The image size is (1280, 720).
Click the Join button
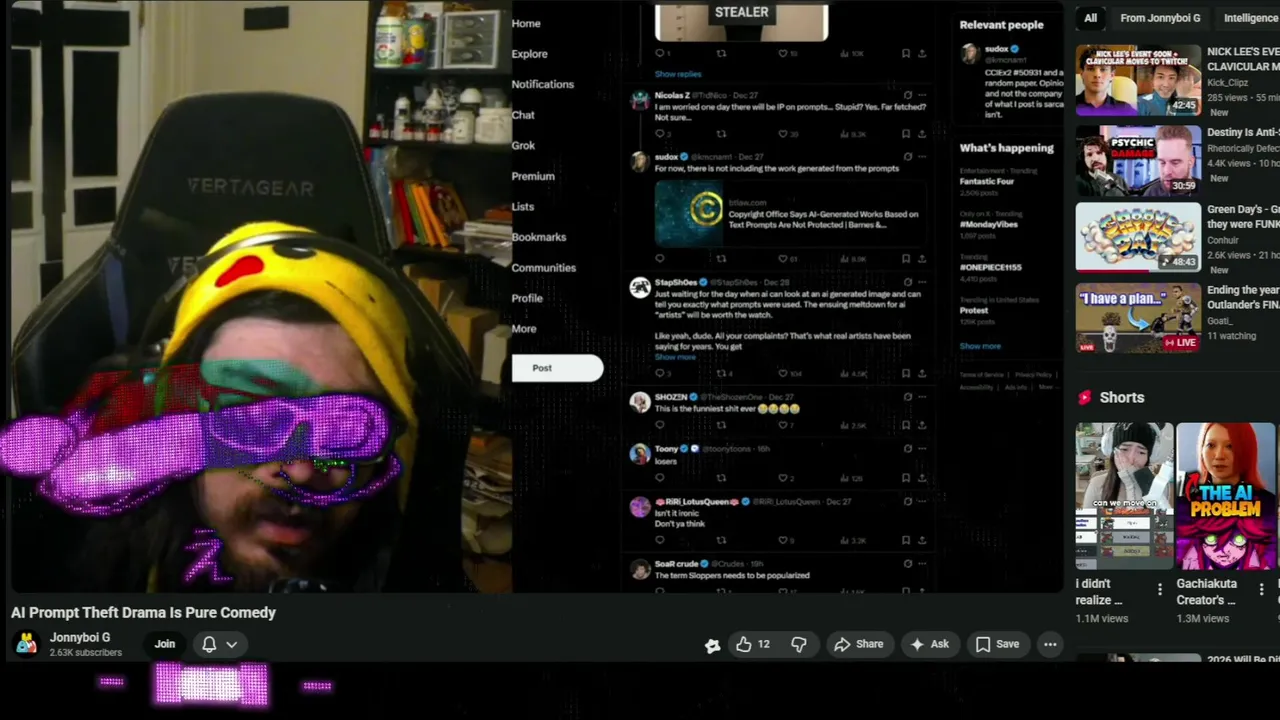point(165,644)
